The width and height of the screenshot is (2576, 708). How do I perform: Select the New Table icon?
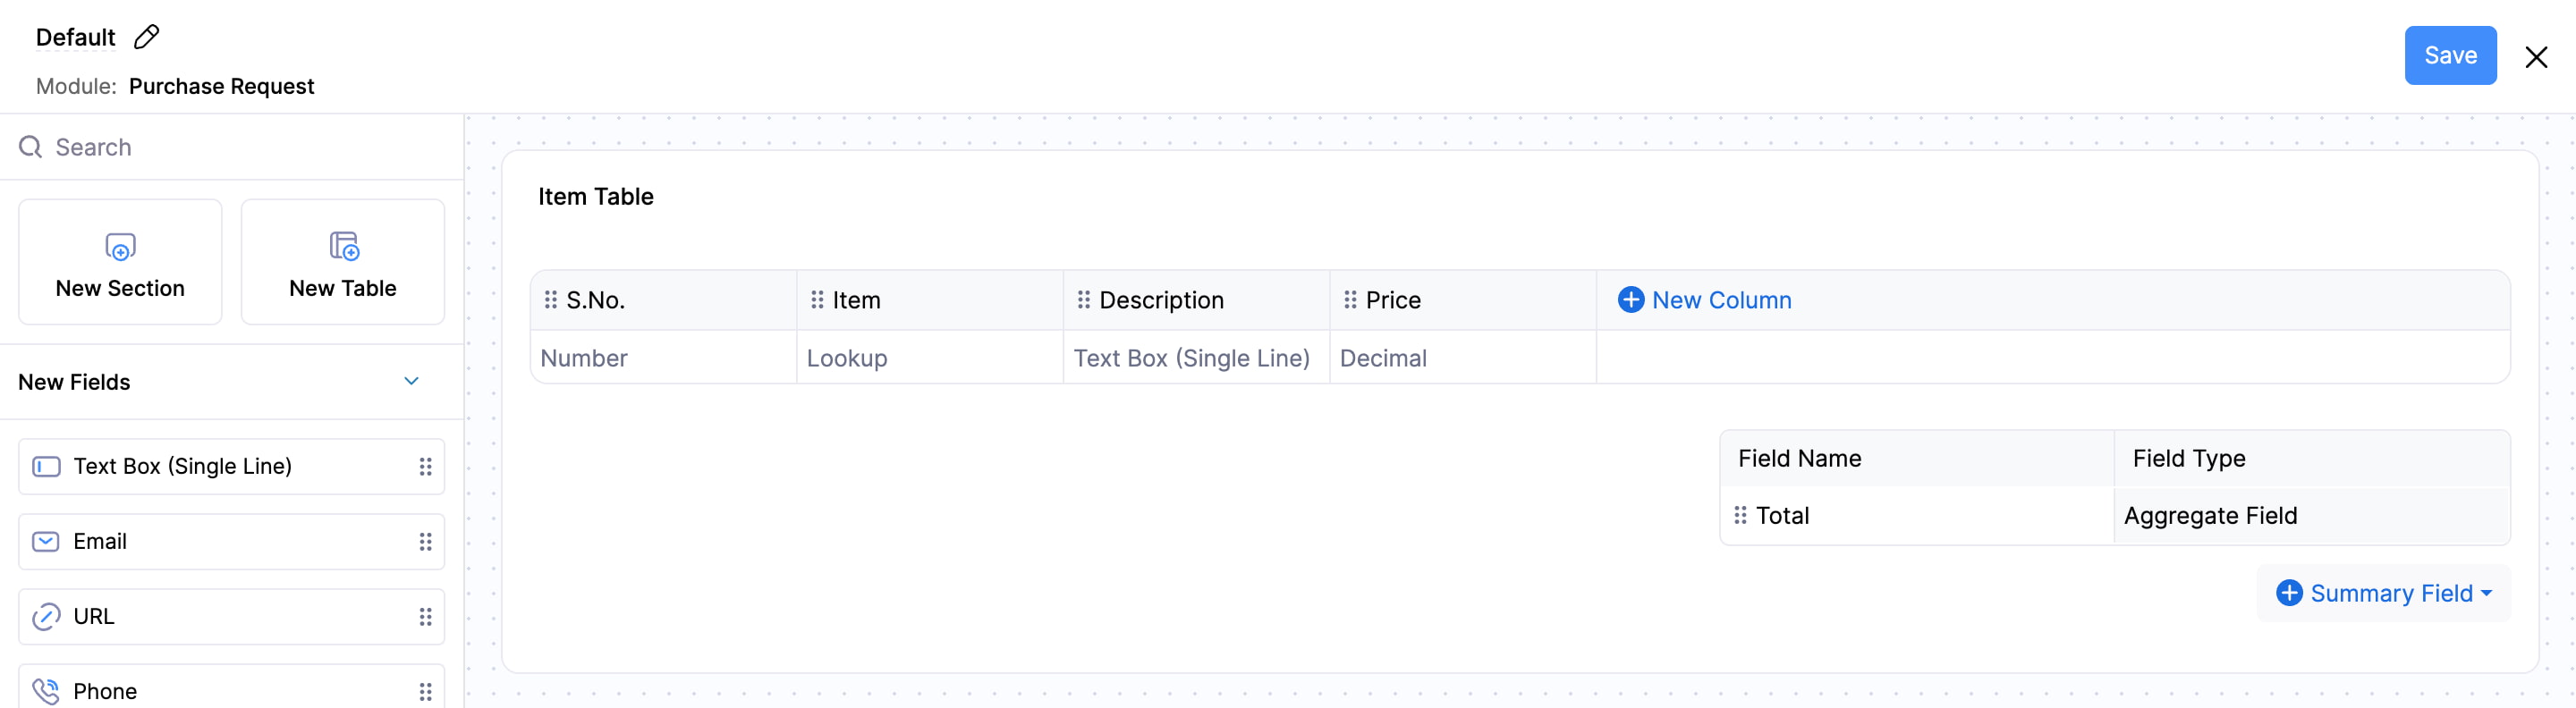click(x=342, y=246)
